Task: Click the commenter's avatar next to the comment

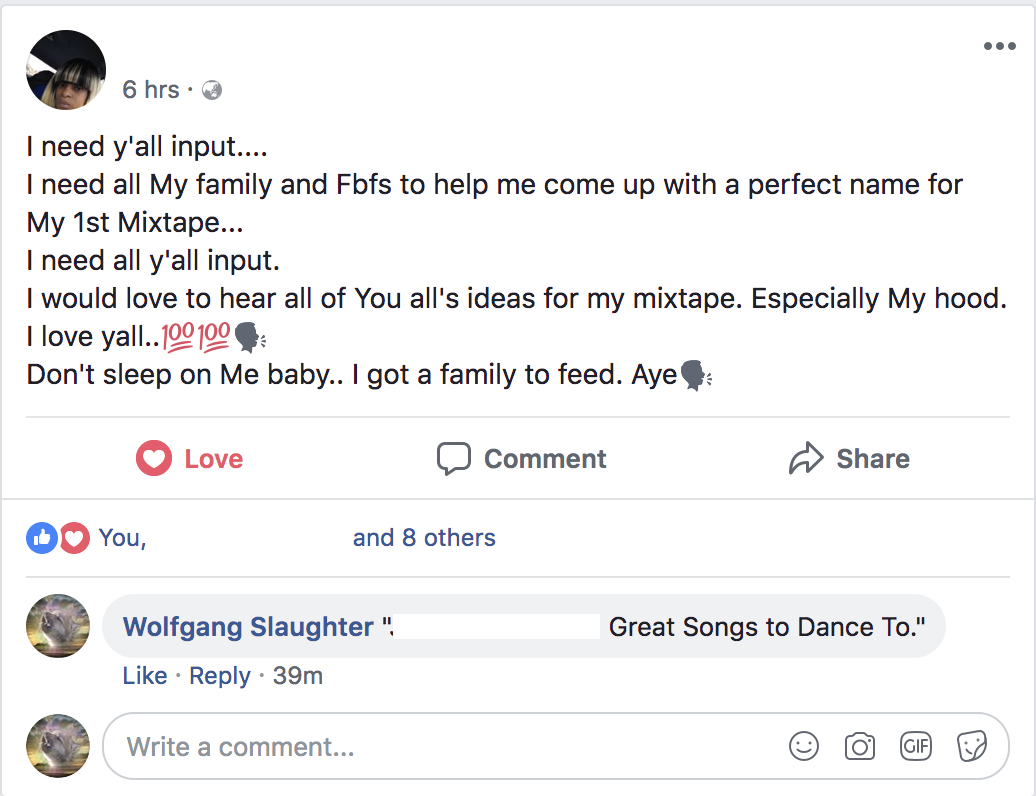Action: coord(58,627)
